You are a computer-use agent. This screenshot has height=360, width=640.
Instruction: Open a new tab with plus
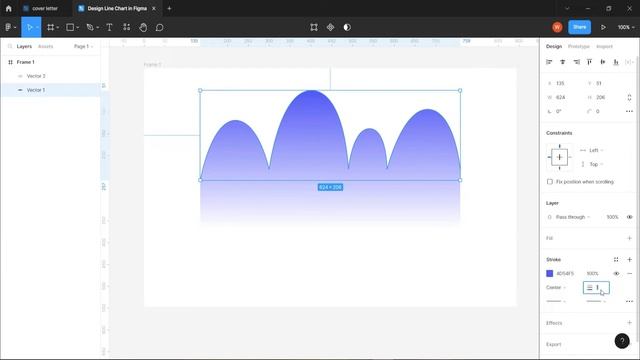pyautogui.click(x=169, y=8)
